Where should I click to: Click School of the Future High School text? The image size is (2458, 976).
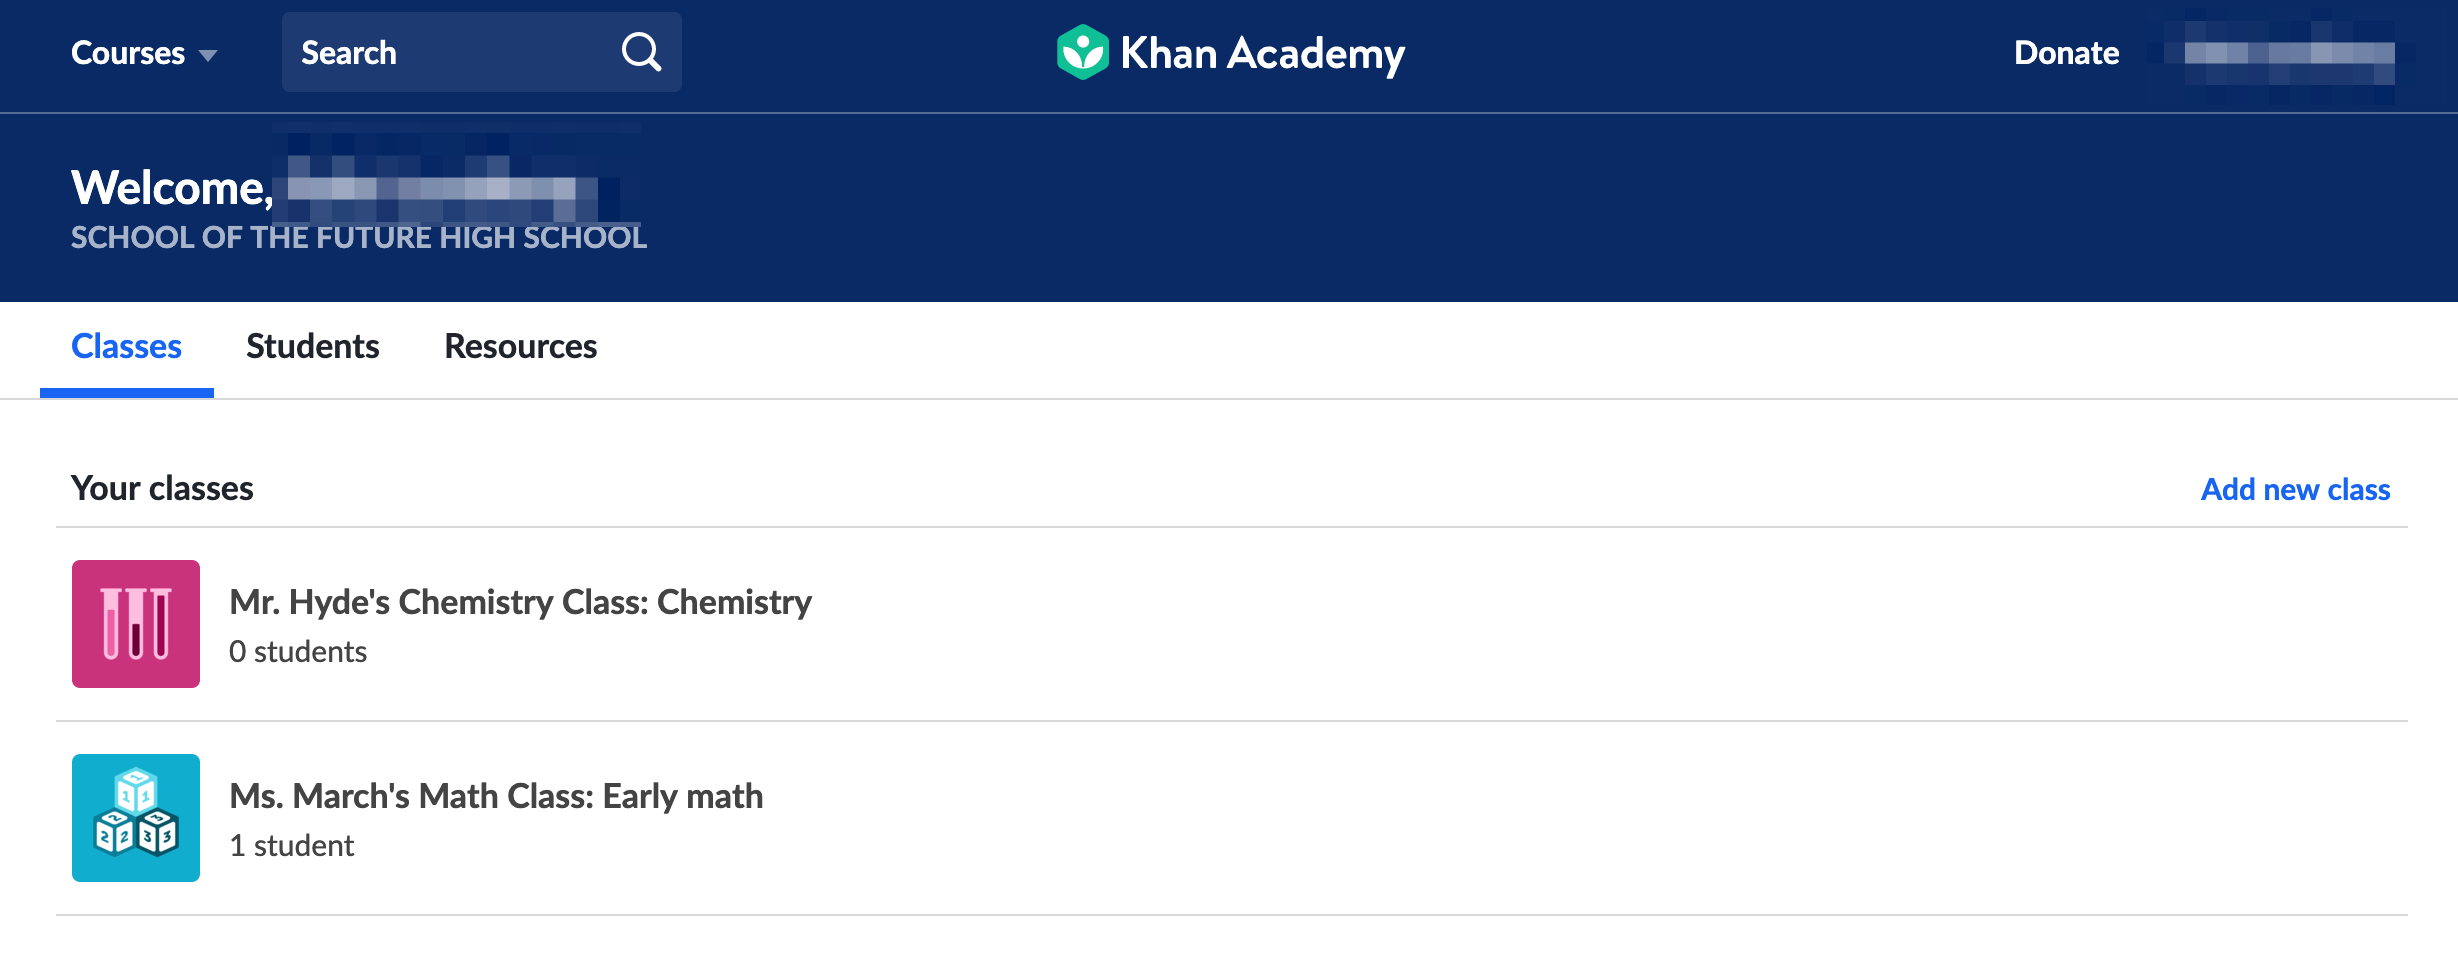pos(359,238)
